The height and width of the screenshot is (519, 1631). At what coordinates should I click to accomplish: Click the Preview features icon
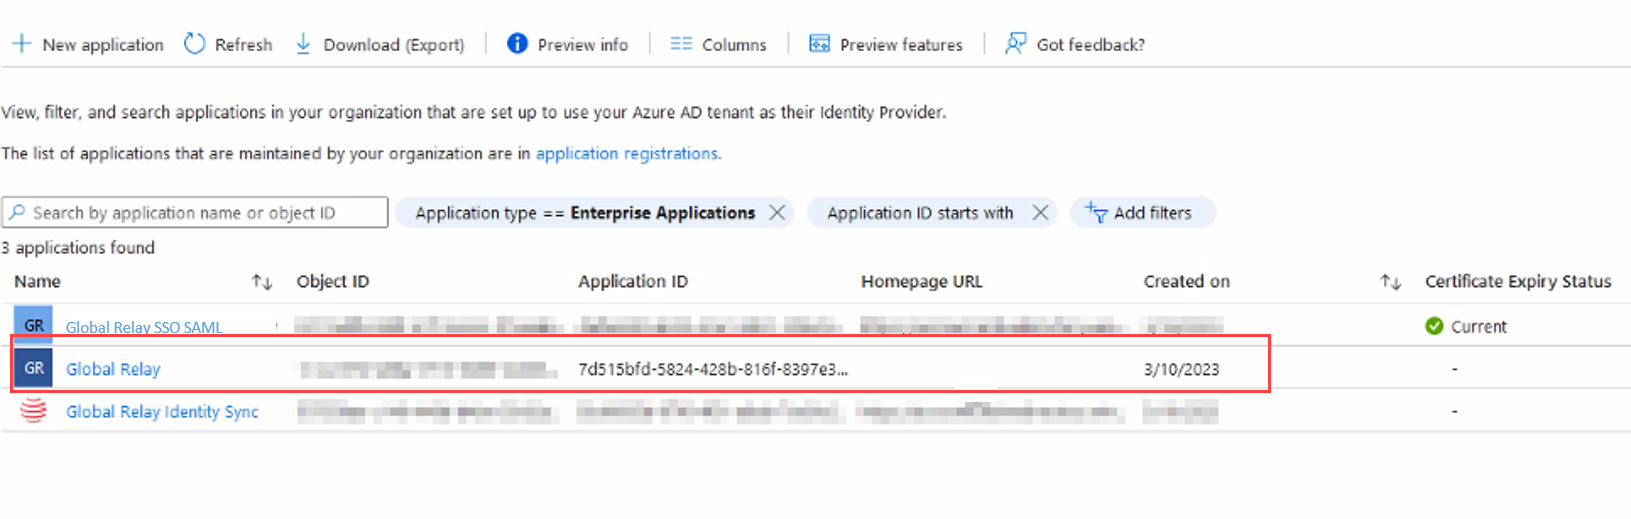[x=819, y=44]
